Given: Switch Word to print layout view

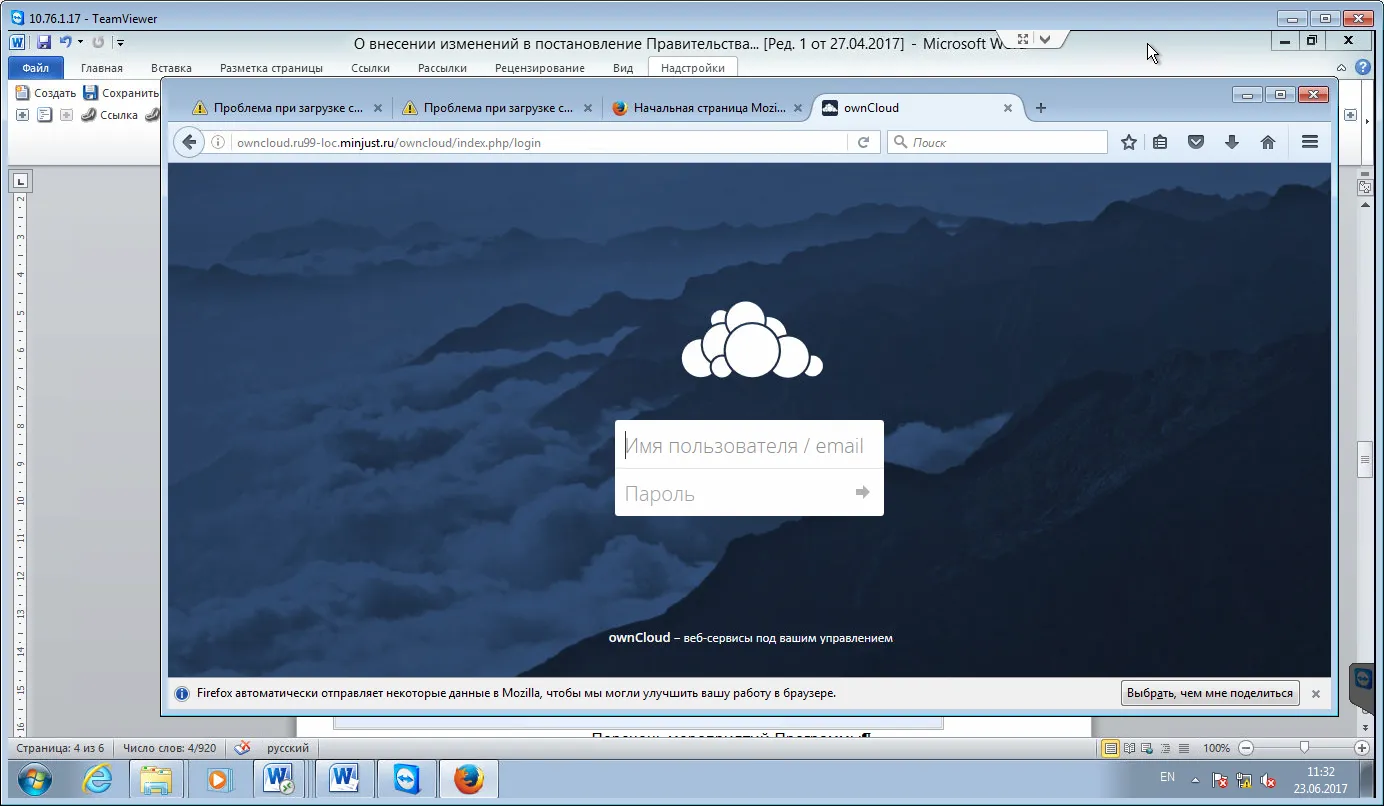Looking at the screenshot, I should [x=1110, y=748].
